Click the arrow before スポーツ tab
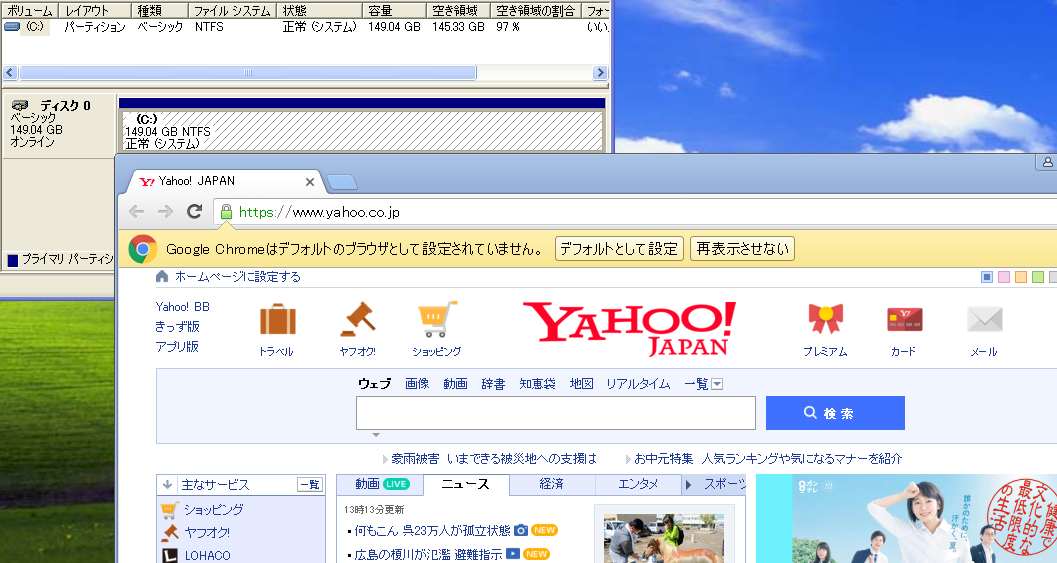Image resolution: width=1057 pixels, height=563 pixels. [688, 485]
